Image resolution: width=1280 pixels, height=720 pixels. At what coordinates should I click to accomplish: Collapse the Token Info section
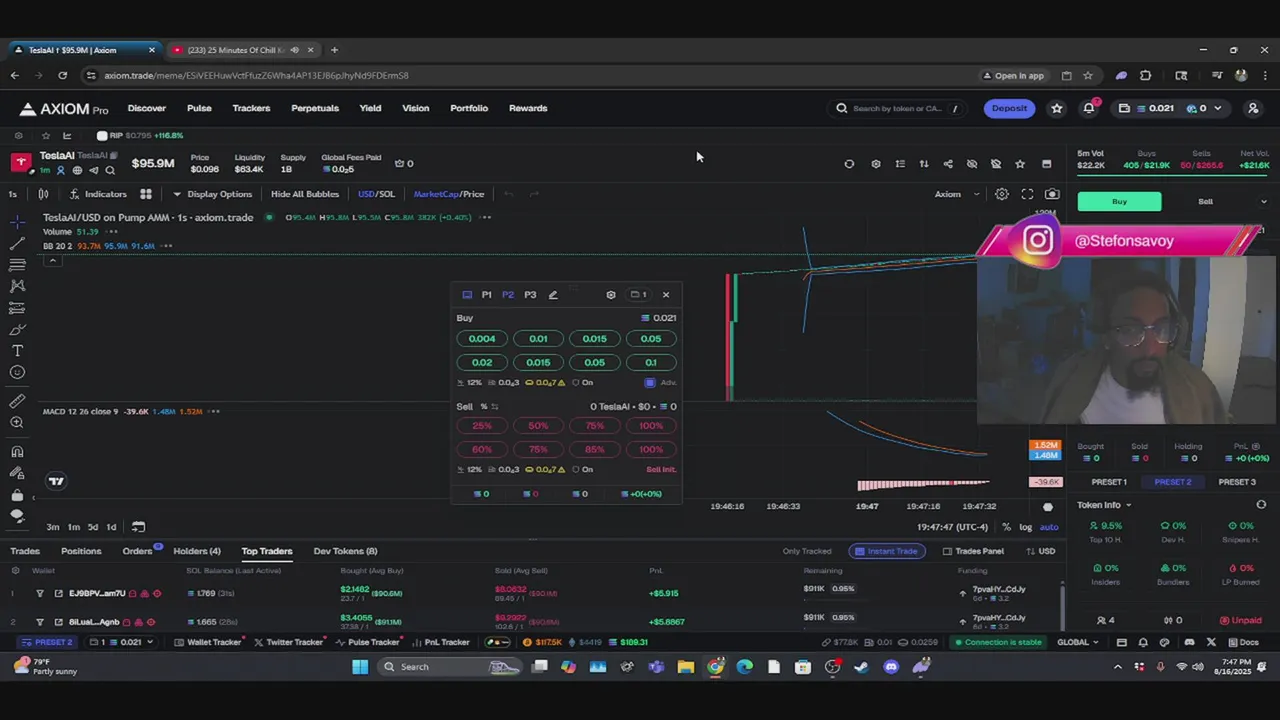1104,505
